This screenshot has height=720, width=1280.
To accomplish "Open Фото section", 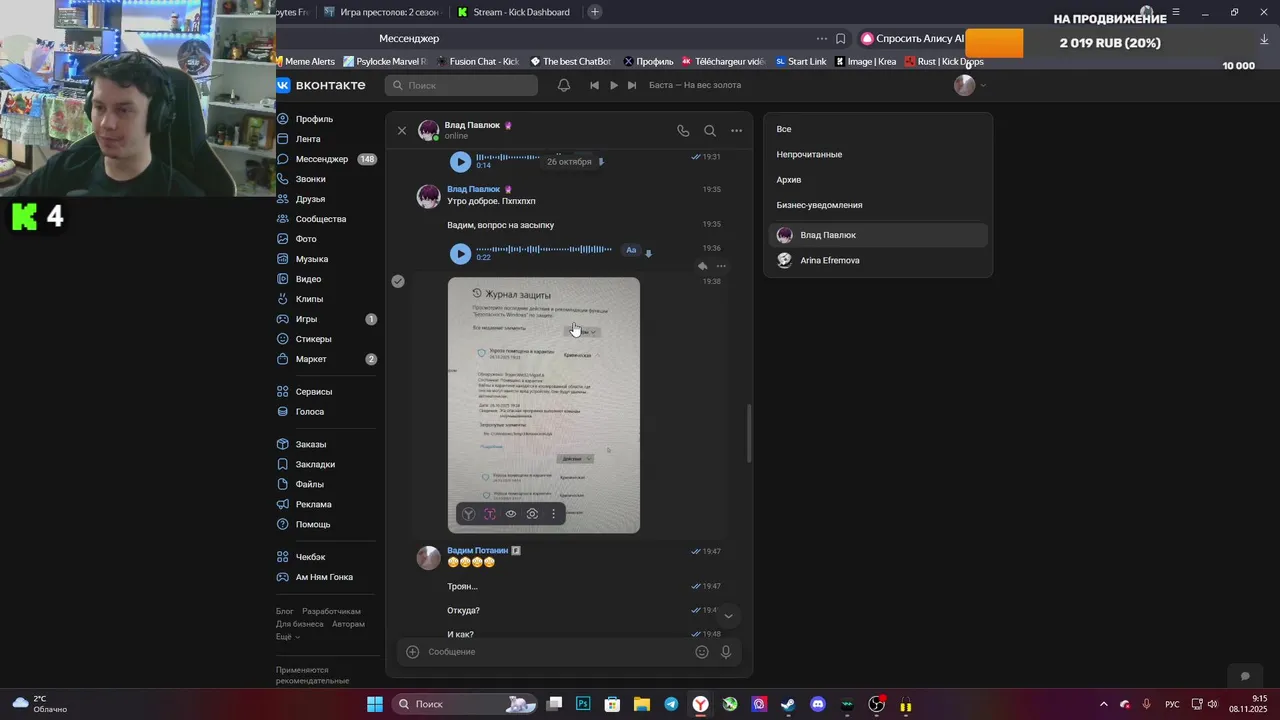I will (306, 239).
